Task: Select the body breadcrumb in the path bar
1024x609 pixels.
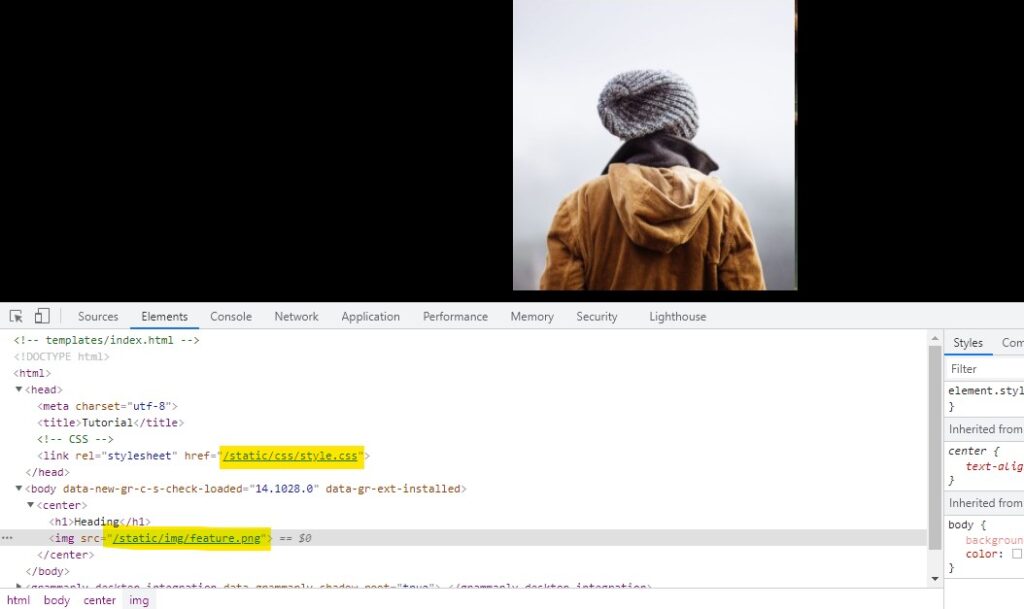Action: click(57, 600)
